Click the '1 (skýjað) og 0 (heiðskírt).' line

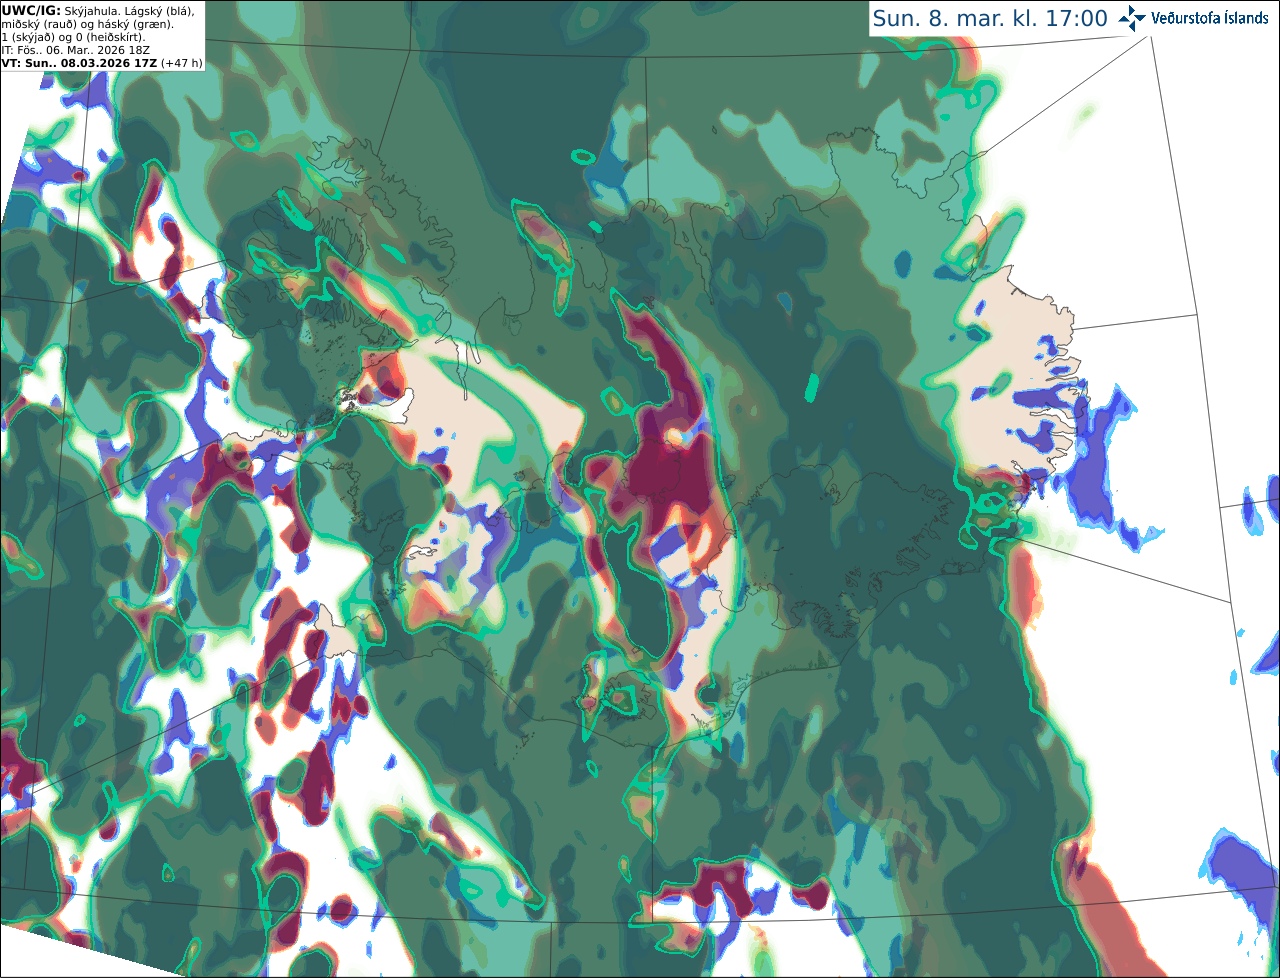[73, 37]
